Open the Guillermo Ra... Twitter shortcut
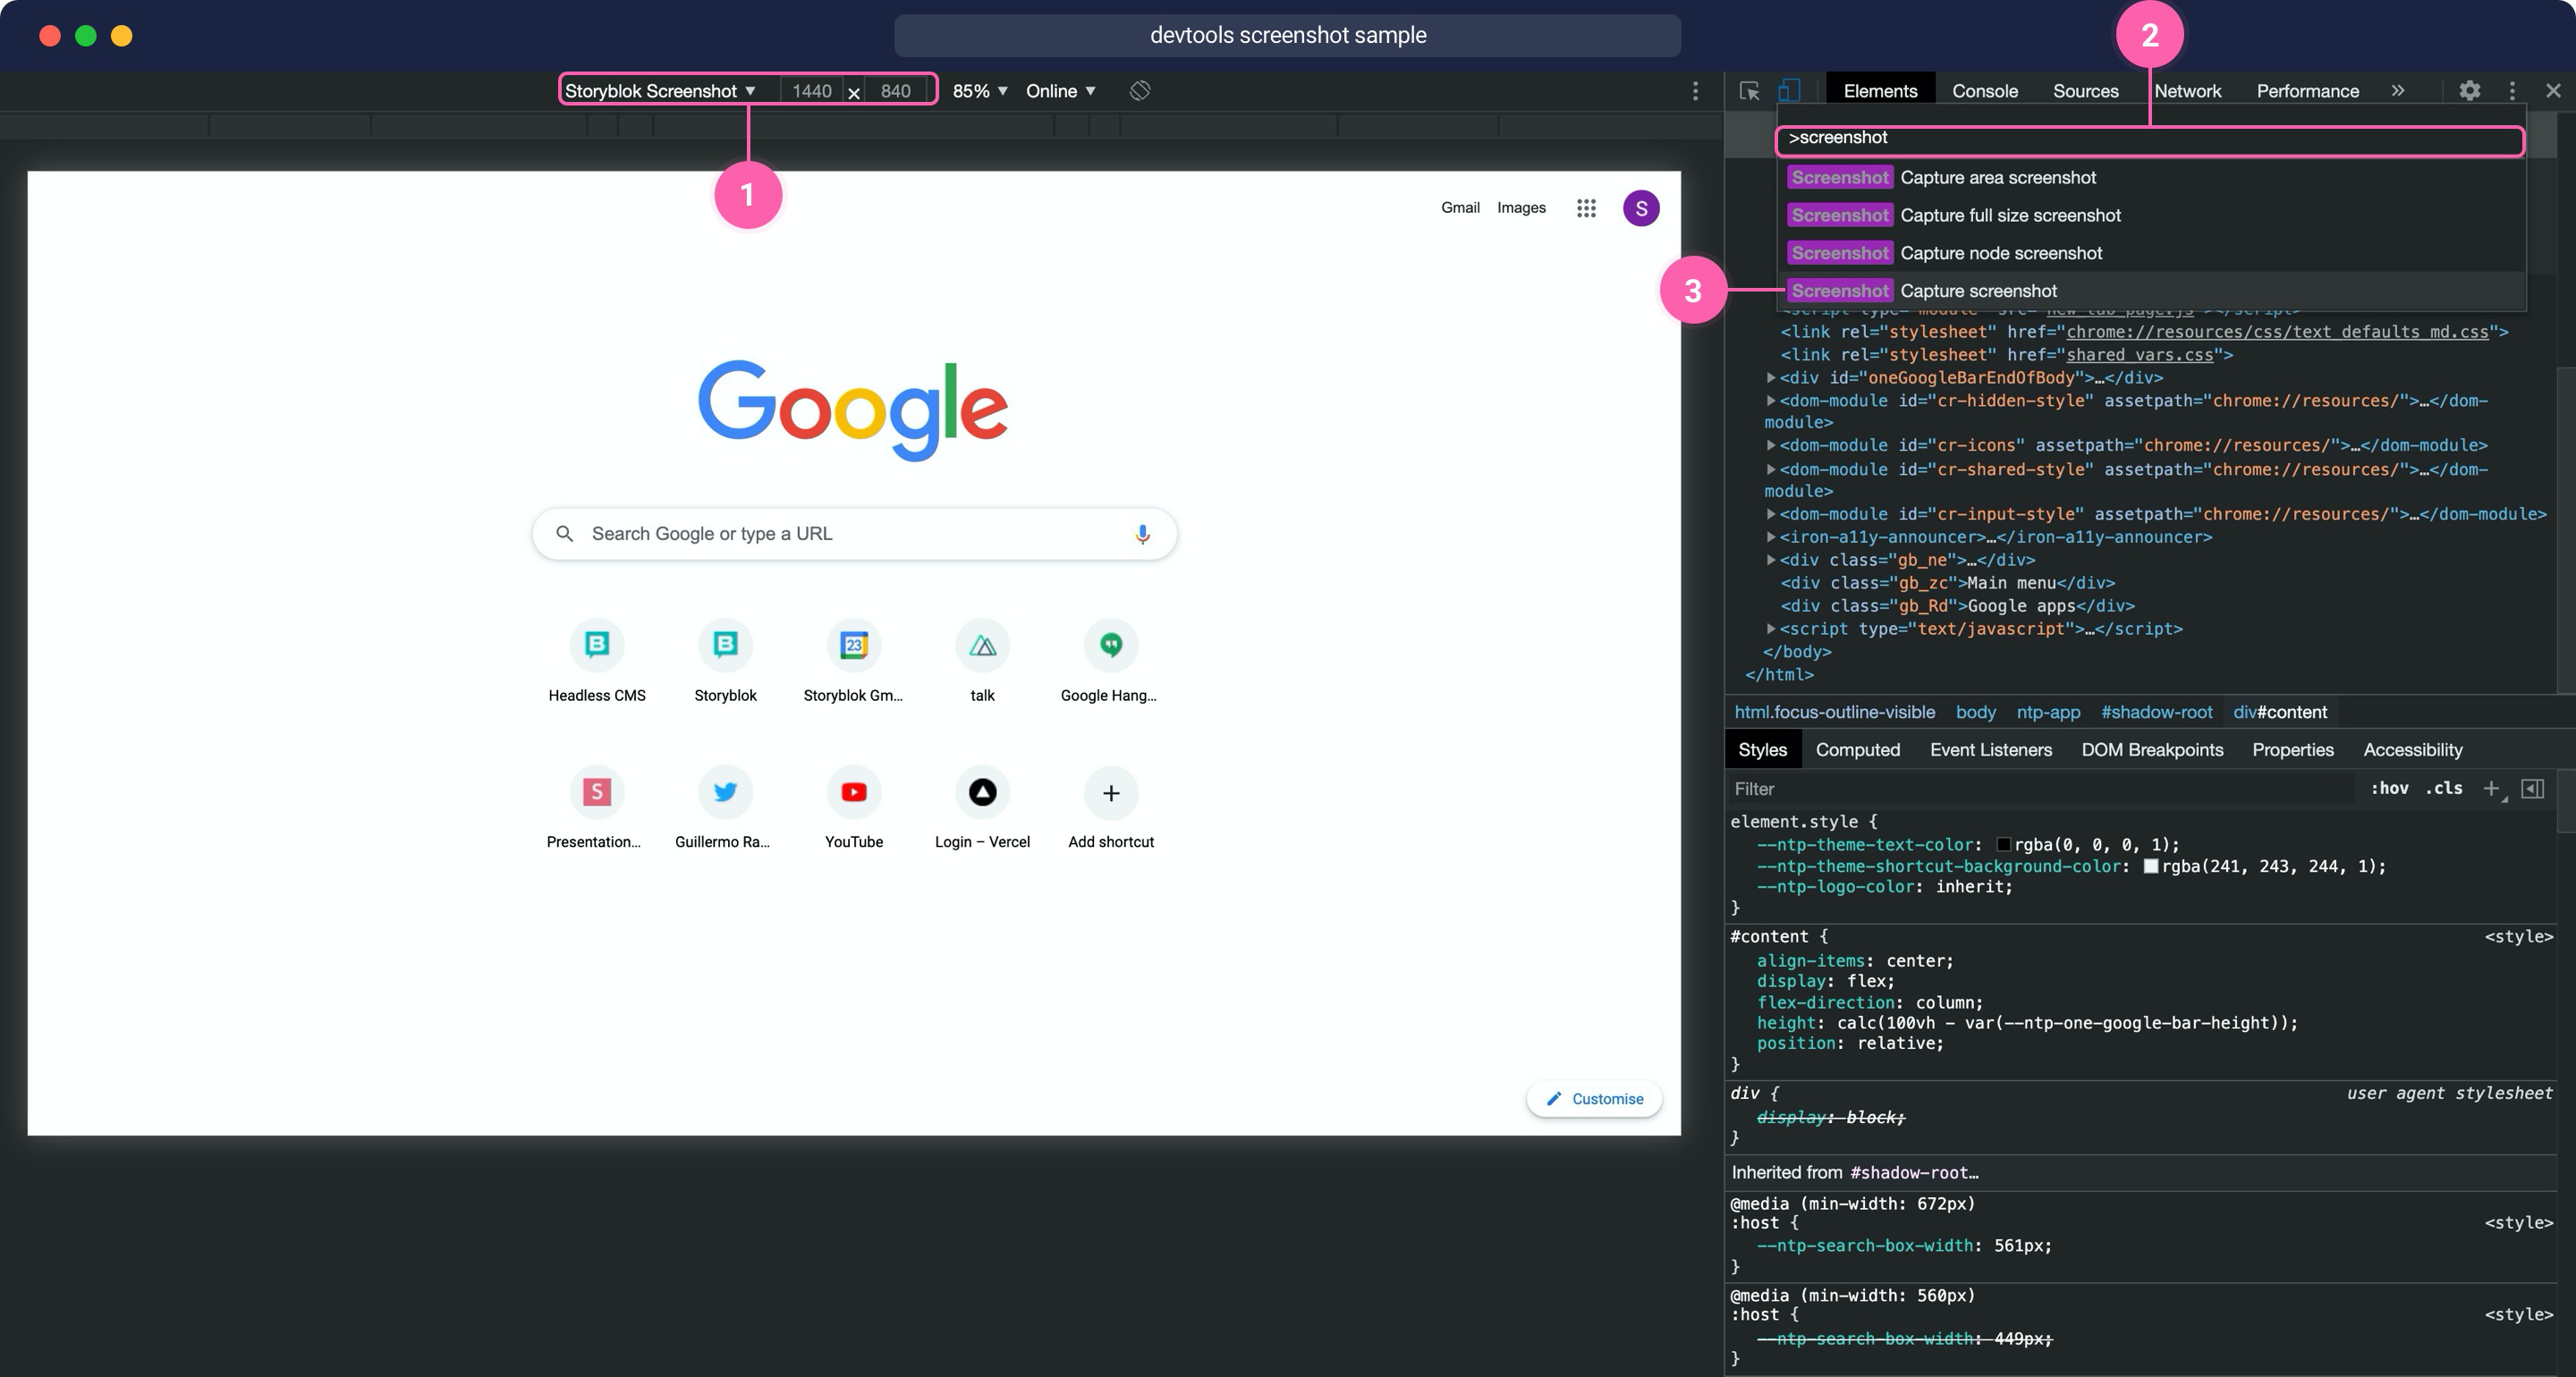This screenshot has width=2576, height=1377. [x=724, y=808]
